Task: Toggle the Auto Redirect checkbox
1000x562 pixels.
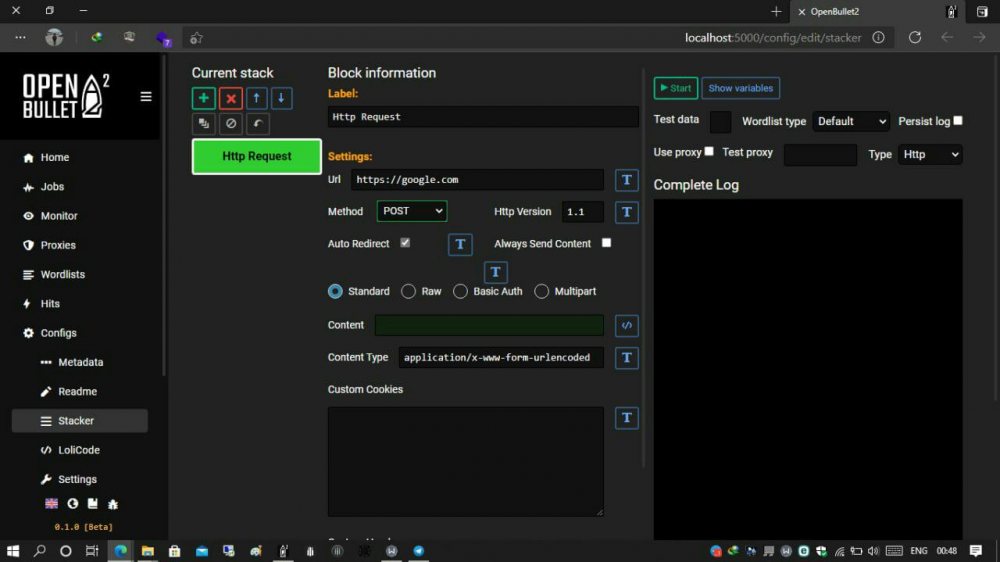Action: (405, 243)
